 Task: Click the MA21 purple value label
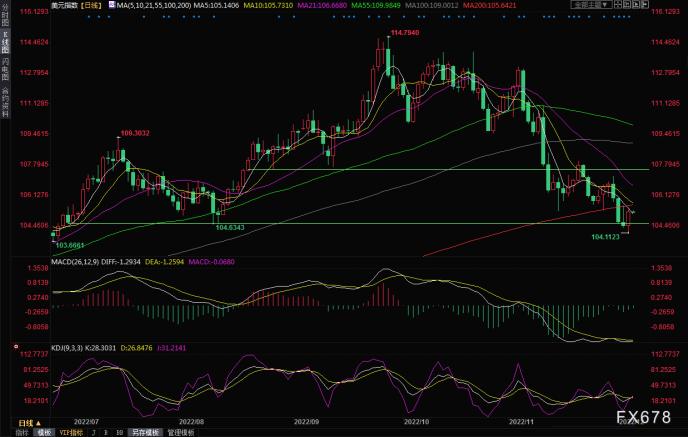coord(322,6)
